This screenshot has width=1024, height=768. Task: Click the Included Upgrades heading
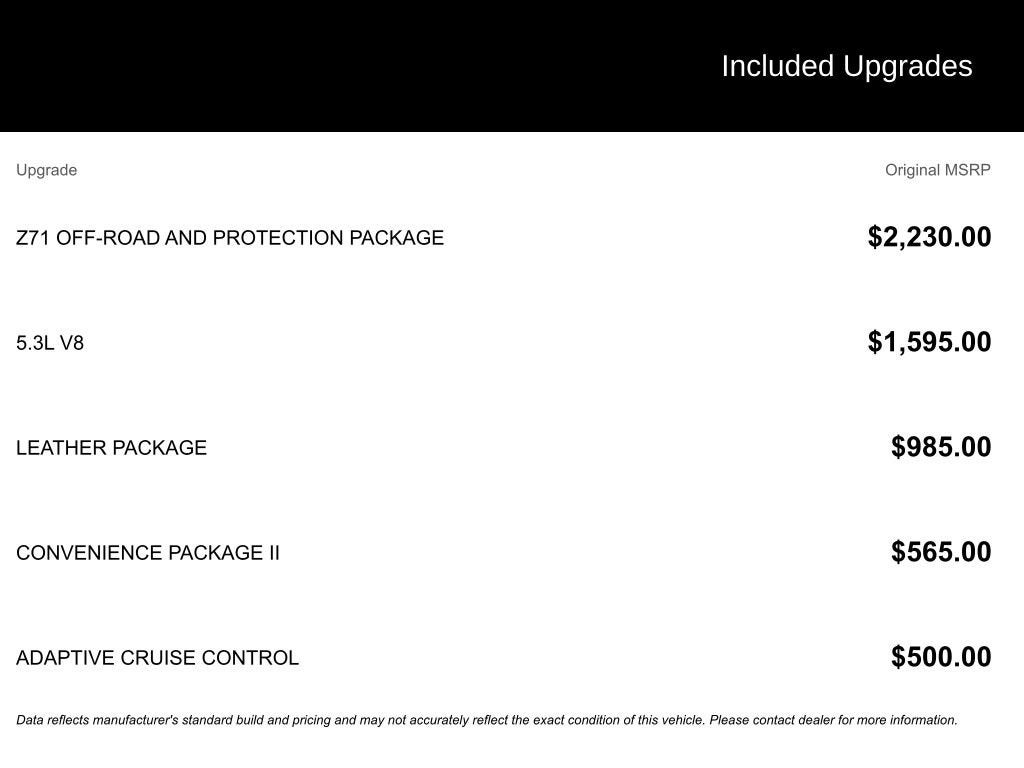846,66
